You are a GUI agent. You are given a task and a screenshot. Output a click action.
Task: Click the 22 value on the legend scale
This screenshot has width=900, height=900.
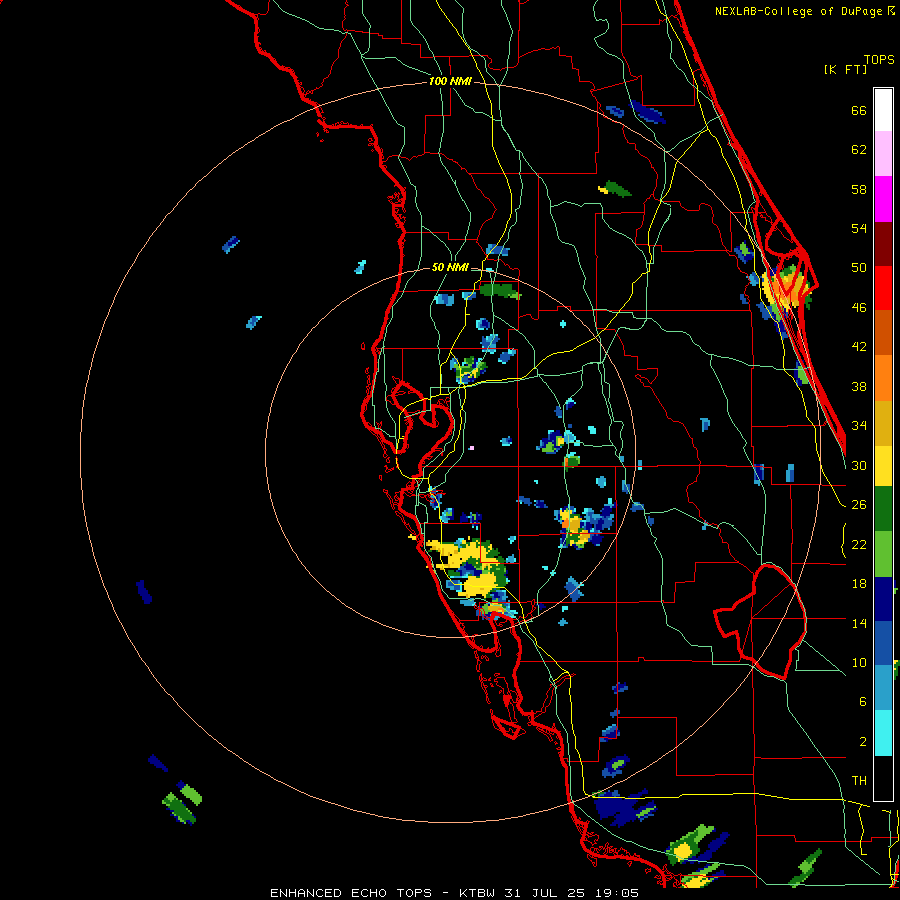coord(859,544)
